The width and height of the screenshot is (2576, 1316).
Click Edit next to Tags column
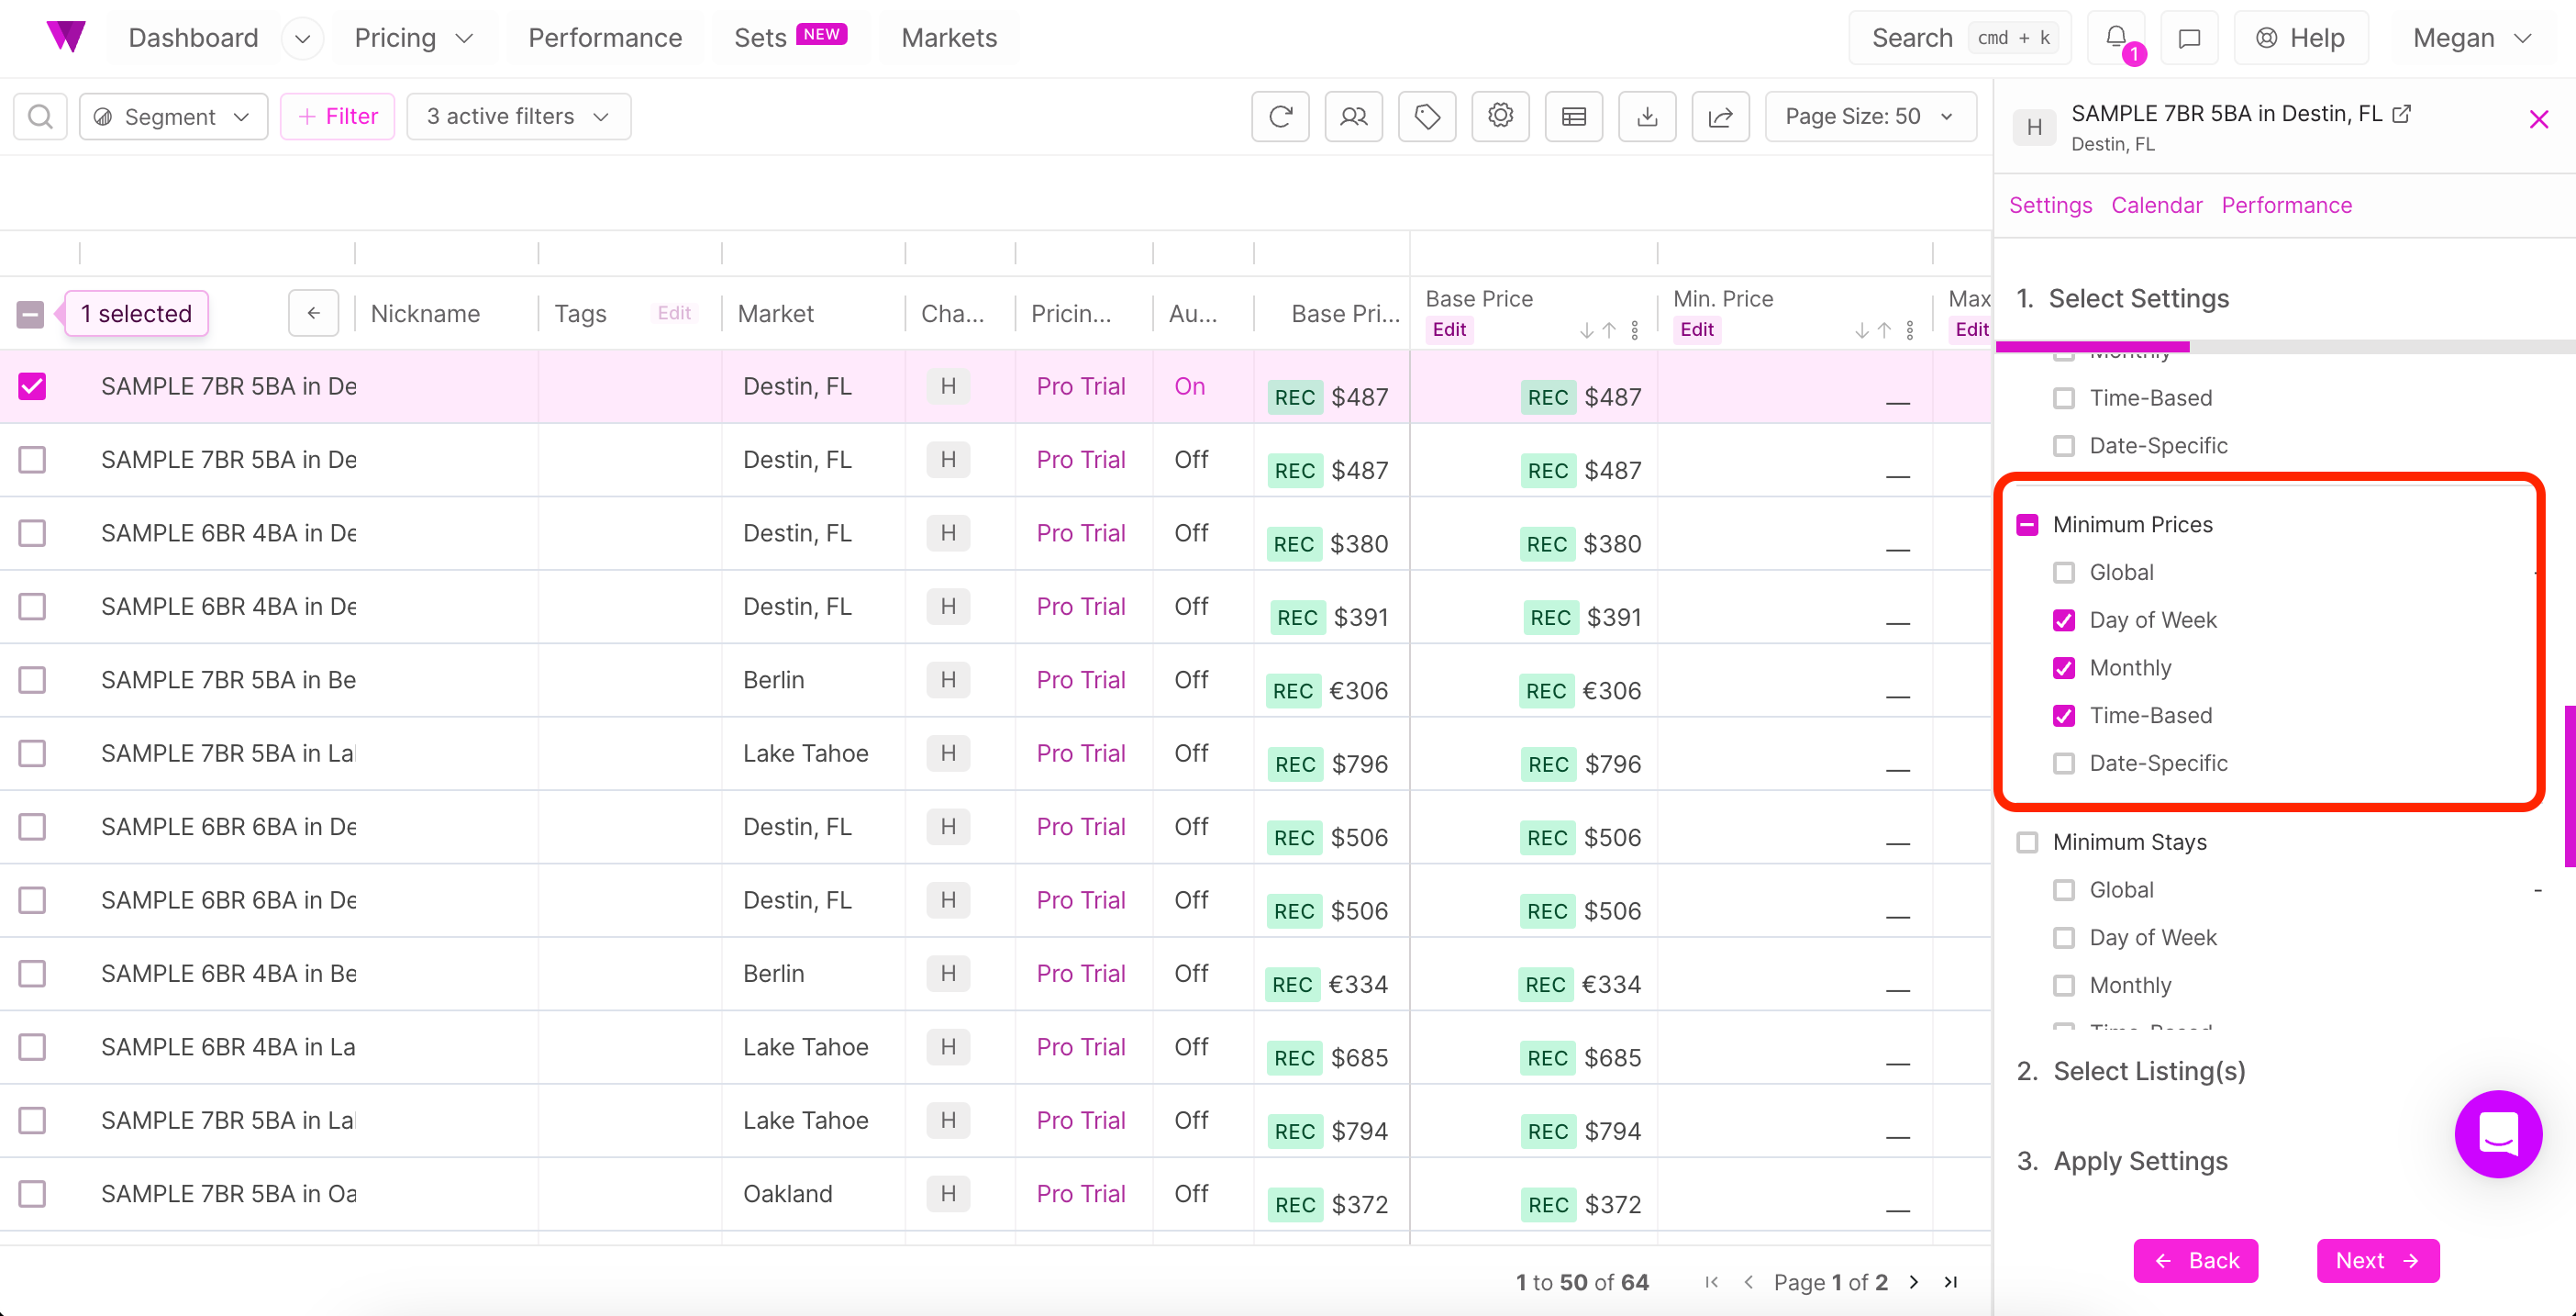point(674,313)
